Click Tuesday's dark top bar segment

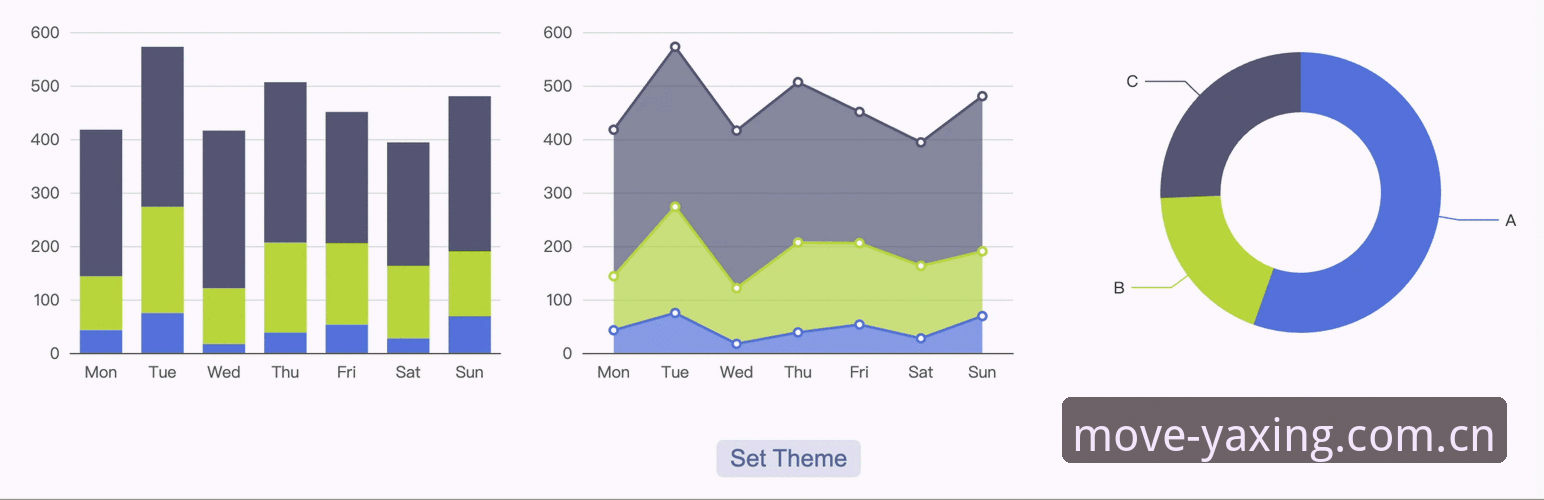(162, 127)
